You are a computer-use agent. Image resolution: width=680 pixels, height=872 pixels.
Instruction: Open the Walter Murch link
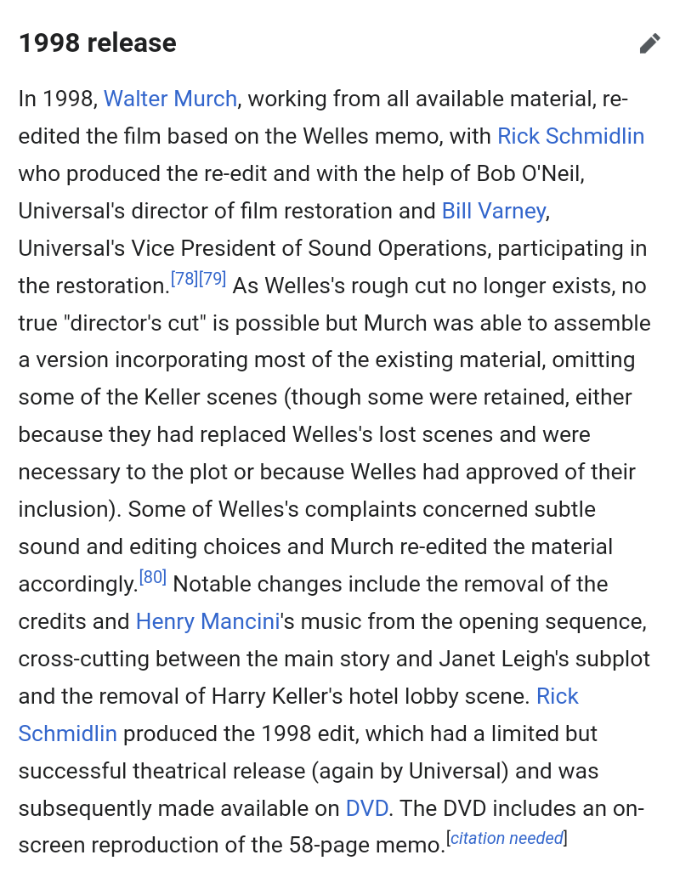tap(170, 99)
